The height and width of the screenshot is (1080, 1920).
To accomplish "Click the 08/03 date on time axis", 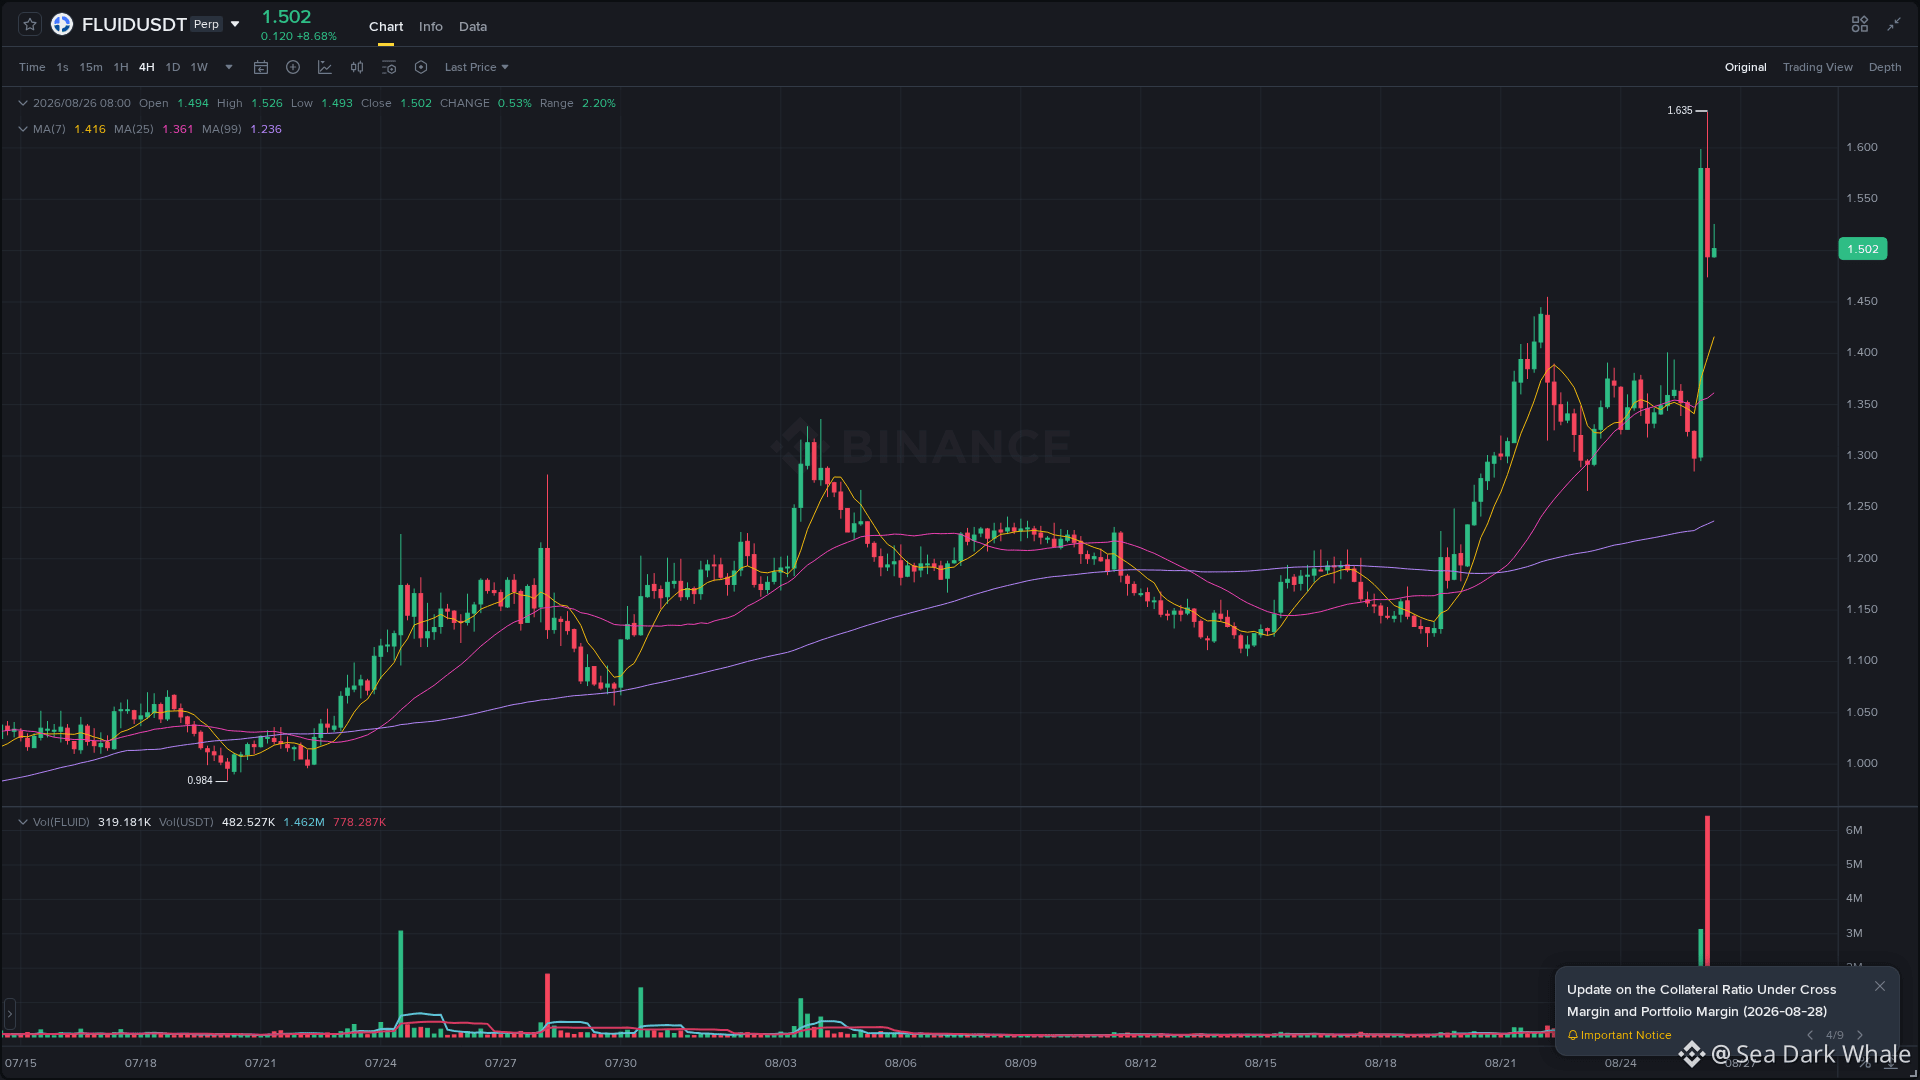I will point(780,1063).
